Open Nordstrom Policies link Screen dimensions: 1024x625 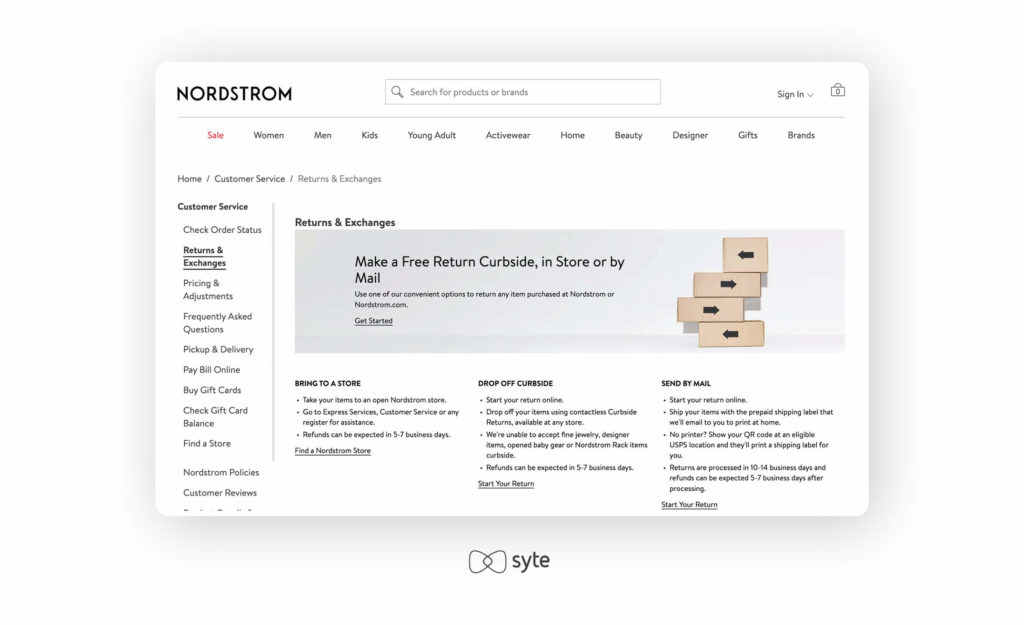click(x=221, y=472)
